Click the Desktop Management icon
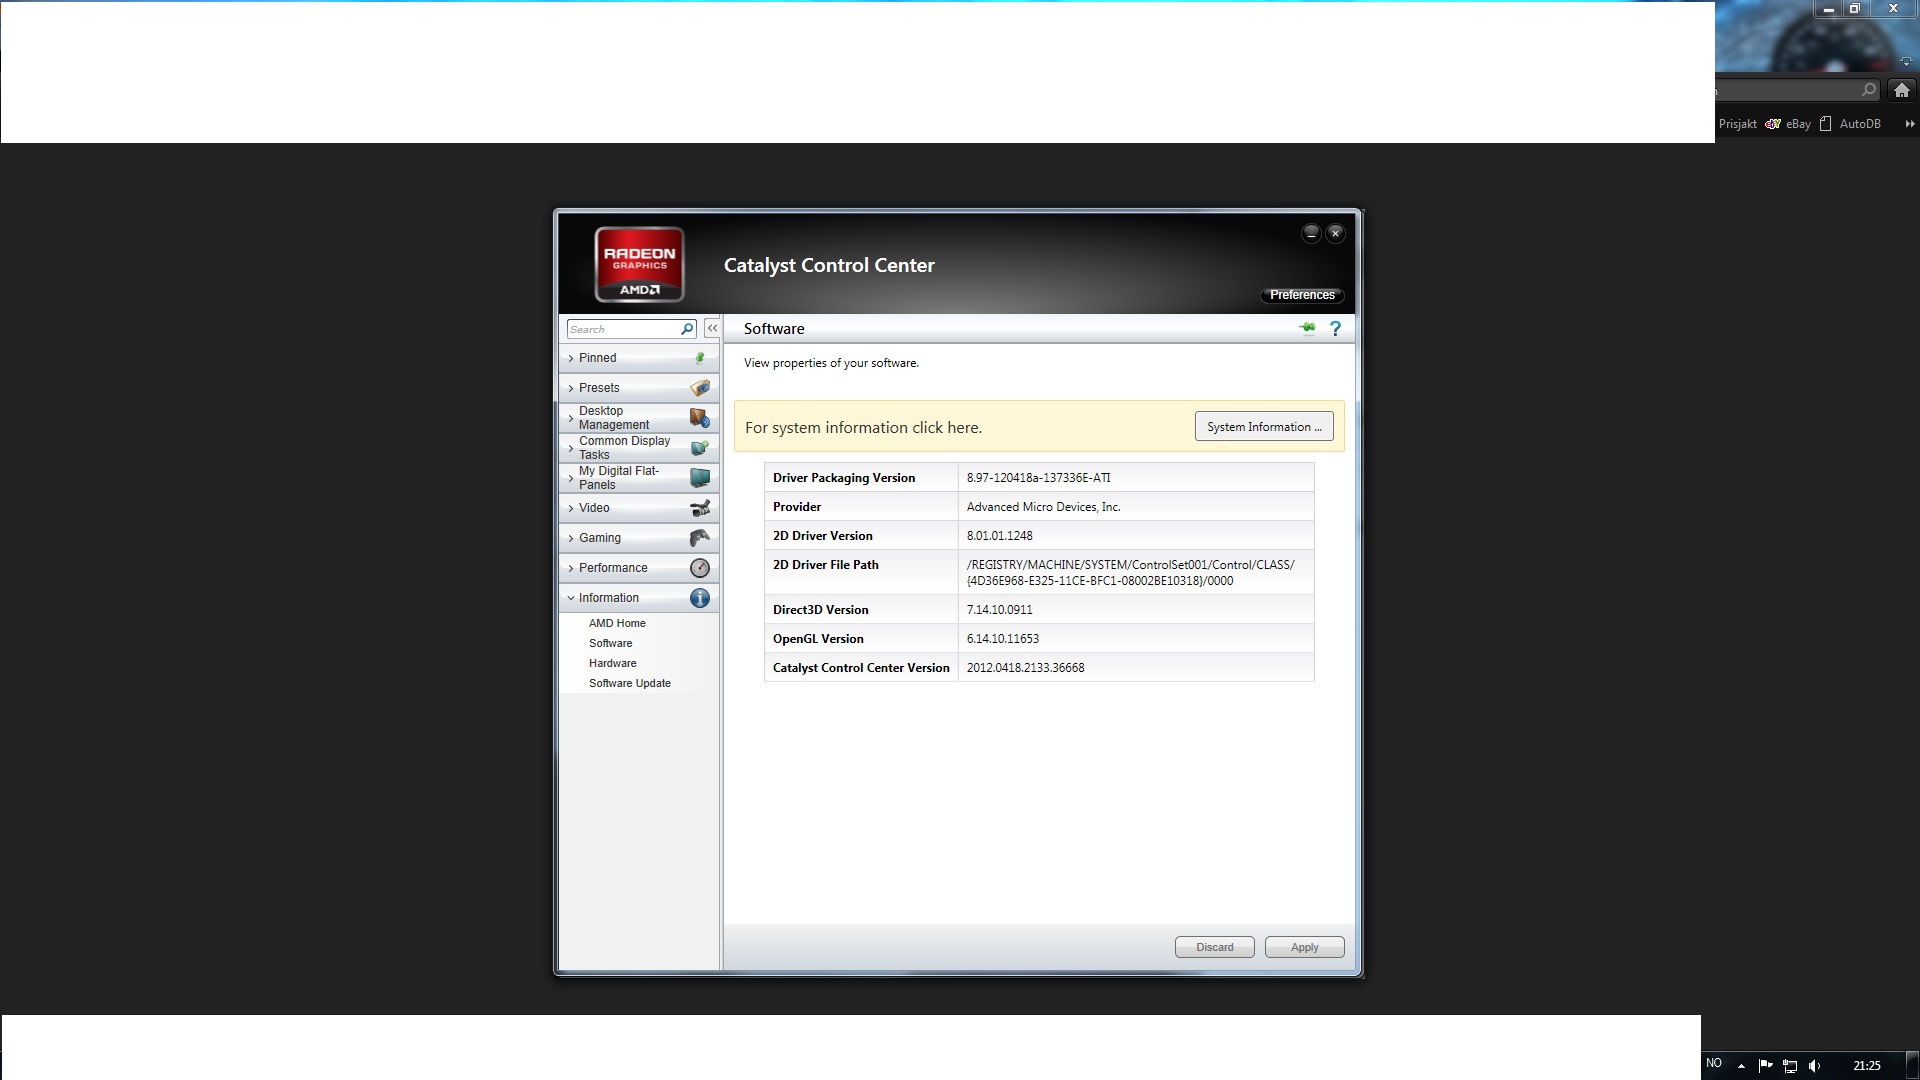The image size is (1920, 1080). point(700,418)
